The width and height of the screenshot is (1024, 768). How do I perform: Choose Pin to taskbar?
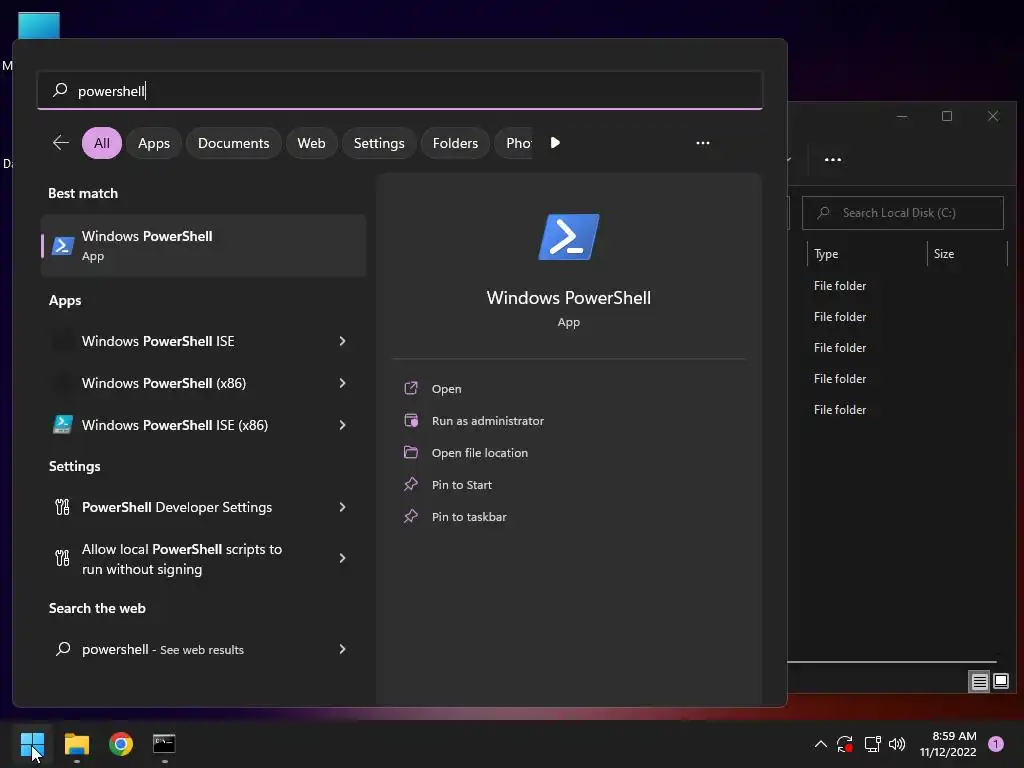(469, 517)
